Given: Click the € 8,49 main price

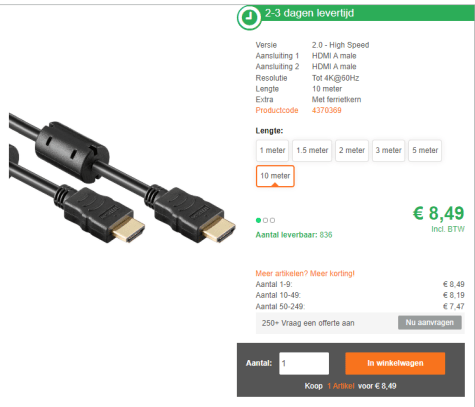Looking at the screenshot, I should 438,213.
